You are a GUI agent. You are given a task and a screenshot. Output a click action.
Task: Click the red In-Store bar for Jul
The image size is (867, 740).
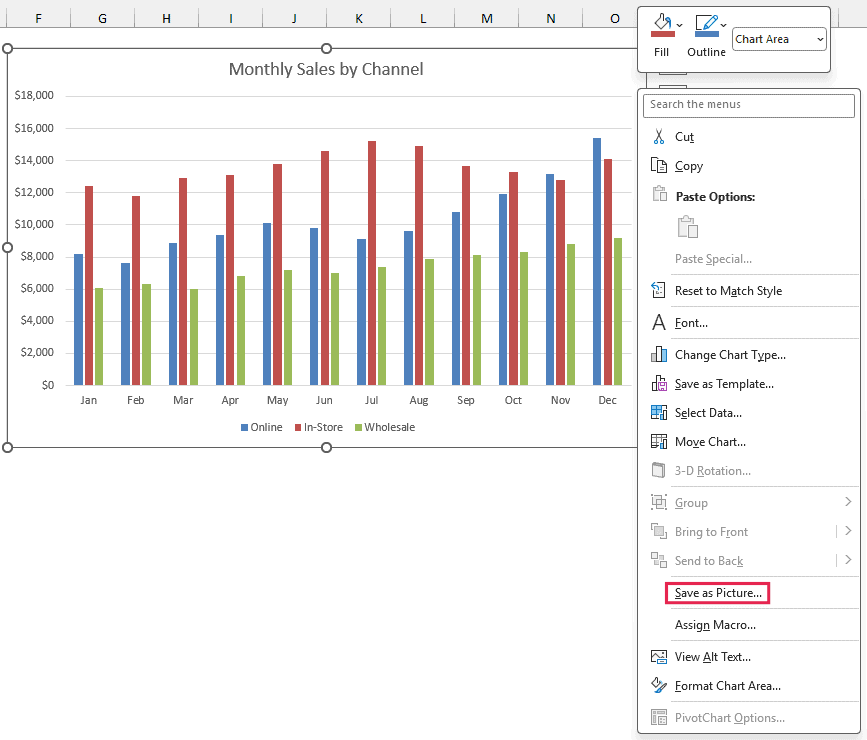pos(372,263)
